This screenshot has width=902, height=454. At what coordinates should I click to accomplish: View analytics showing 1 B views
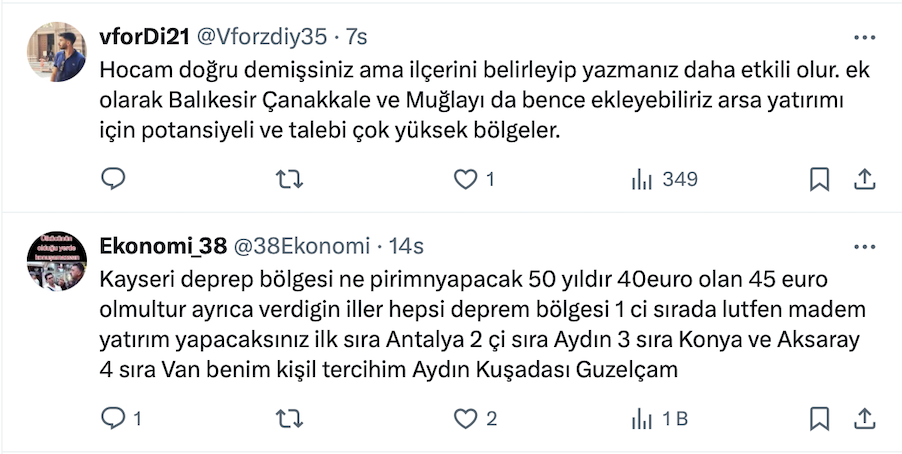coord(659,418)
